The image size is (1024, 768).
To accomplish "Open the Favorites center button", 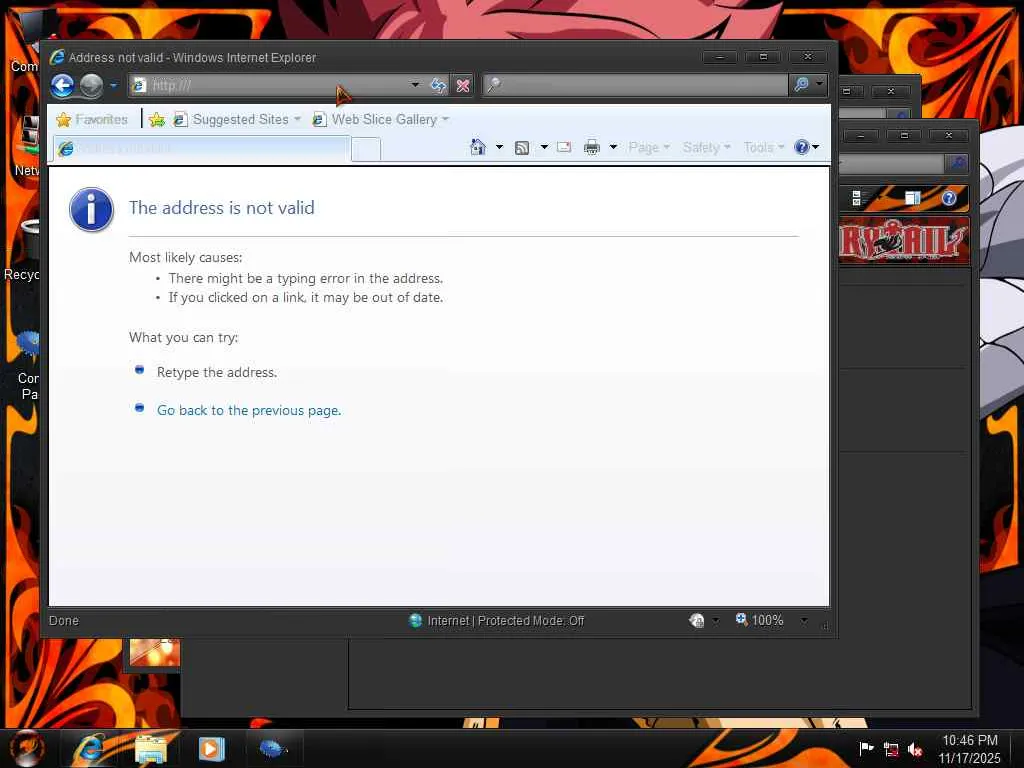I will (92, 120).
